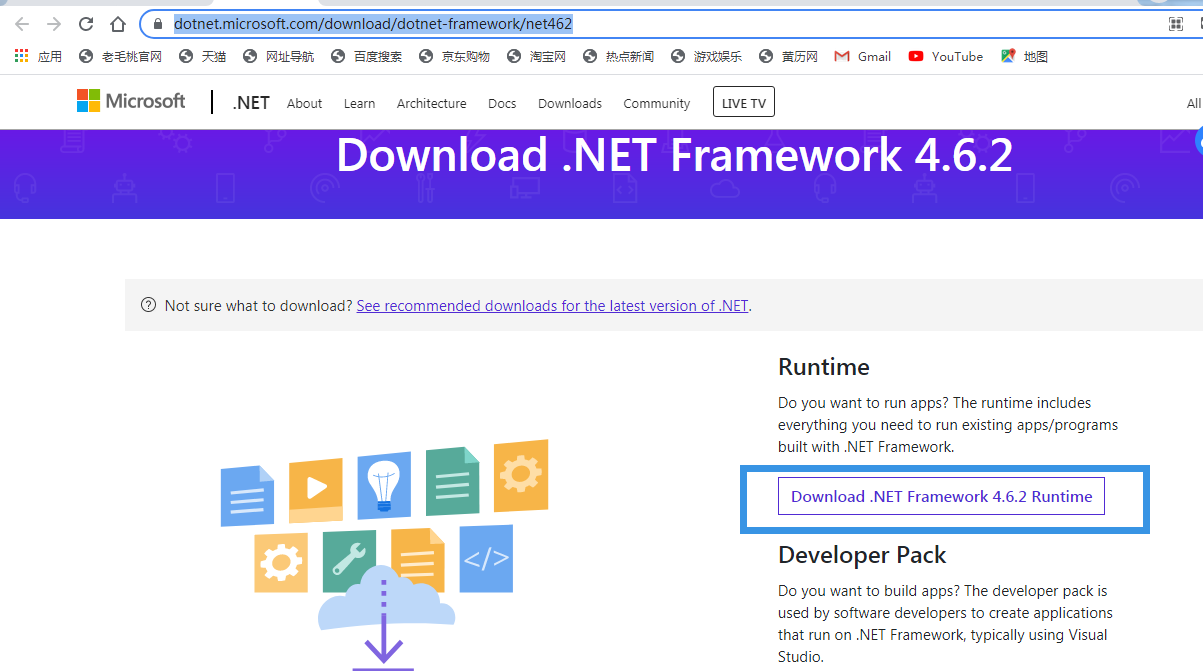Screen dimensions: 1203x671
Task: Click the 'Runtime' section heading
Action: (x=824, y=367)
